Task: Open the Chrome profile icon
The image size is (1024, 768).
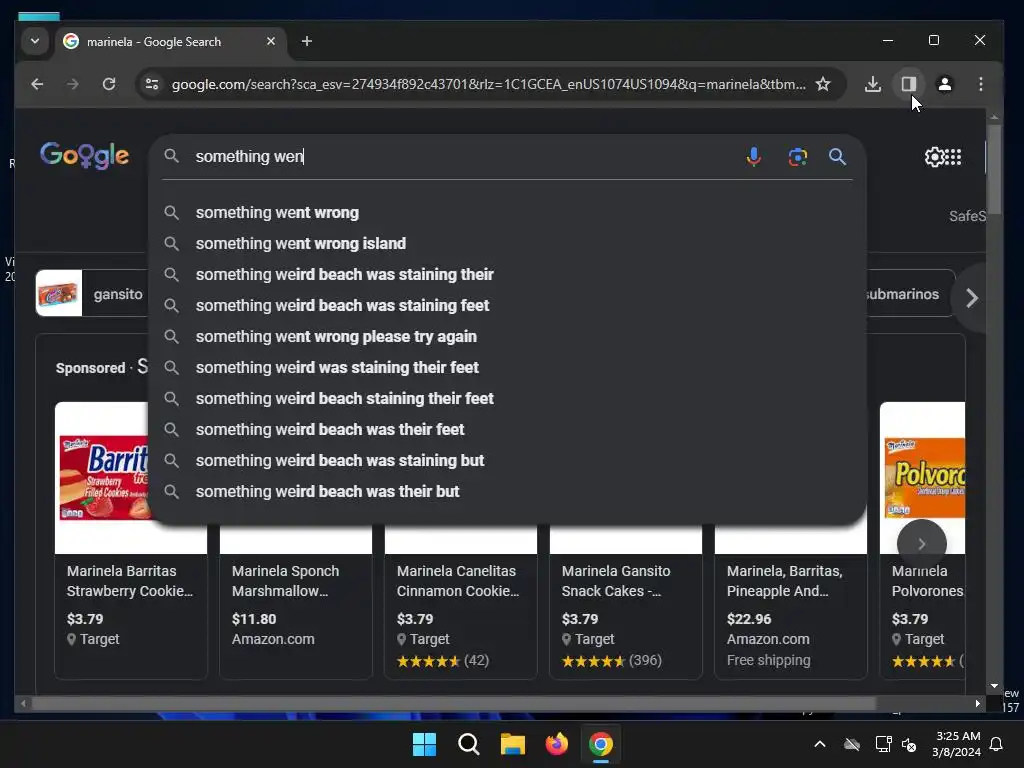Action: [x=944, y=84]
